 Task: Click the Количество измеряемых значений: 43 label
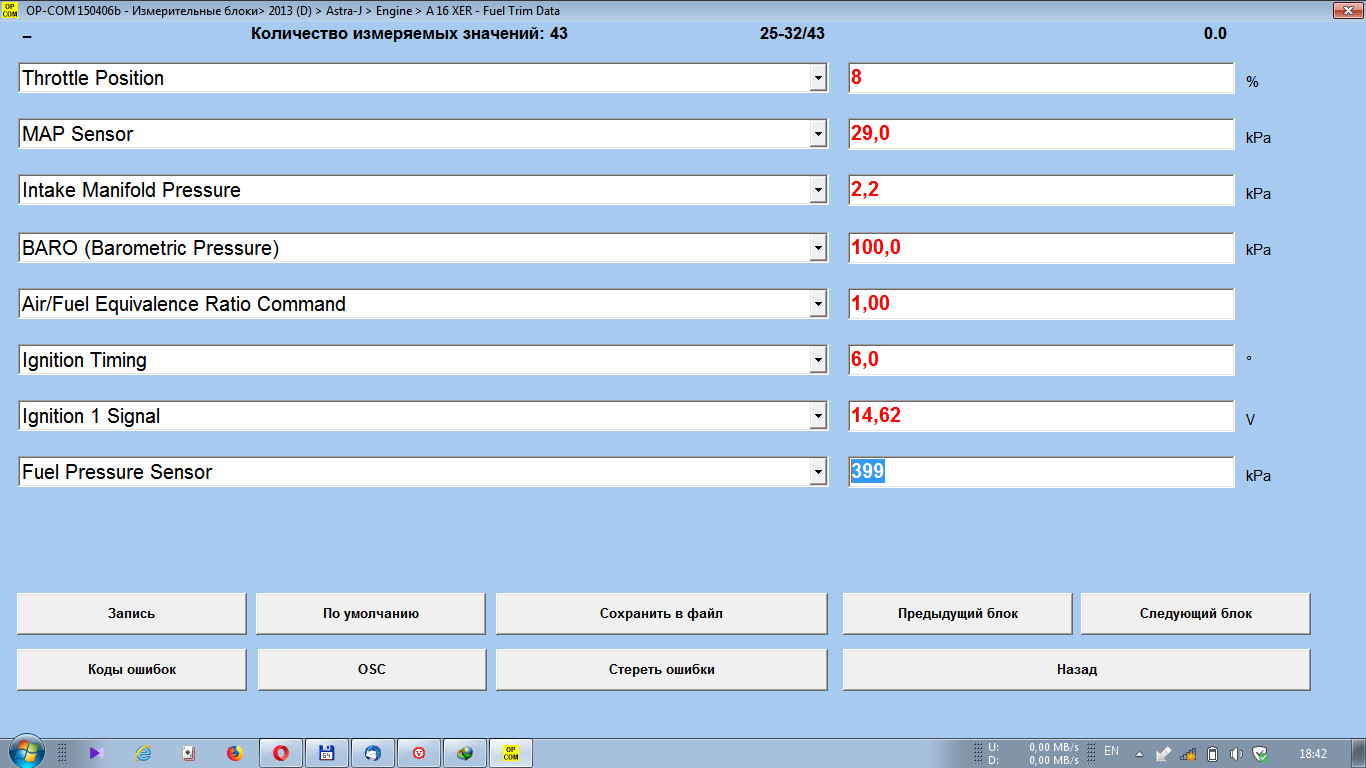pos(409,33)
